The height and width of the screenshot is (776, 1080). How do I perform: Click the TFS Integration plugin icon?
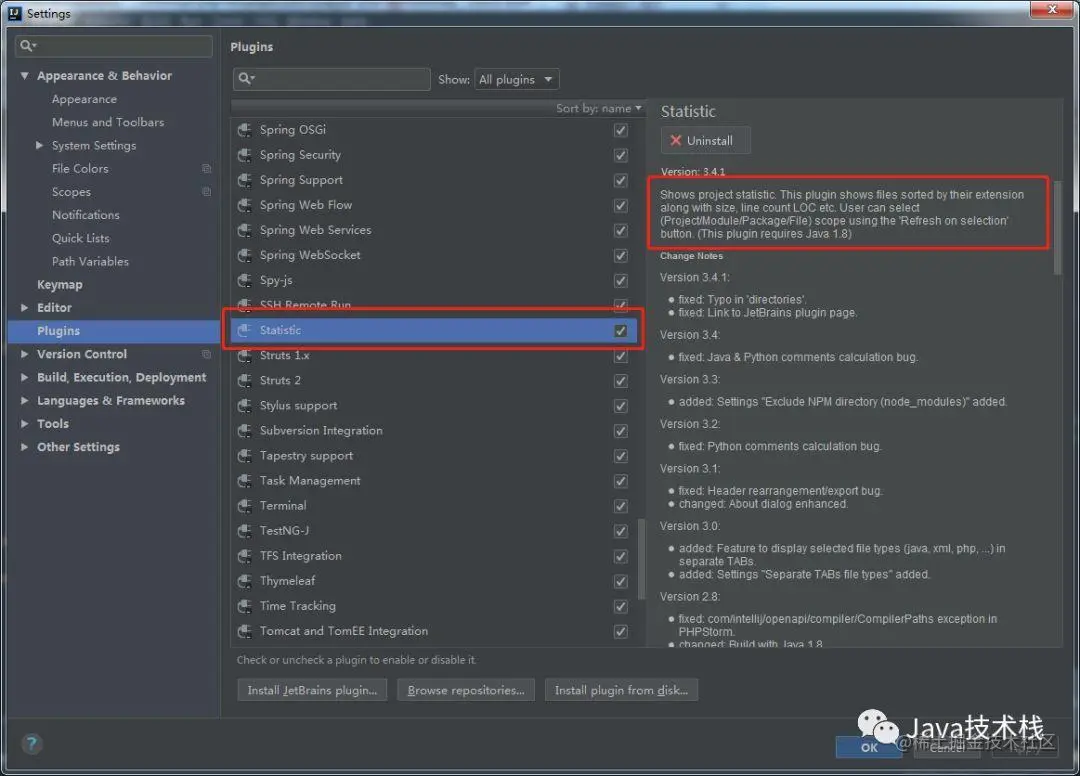coord(244,556)
